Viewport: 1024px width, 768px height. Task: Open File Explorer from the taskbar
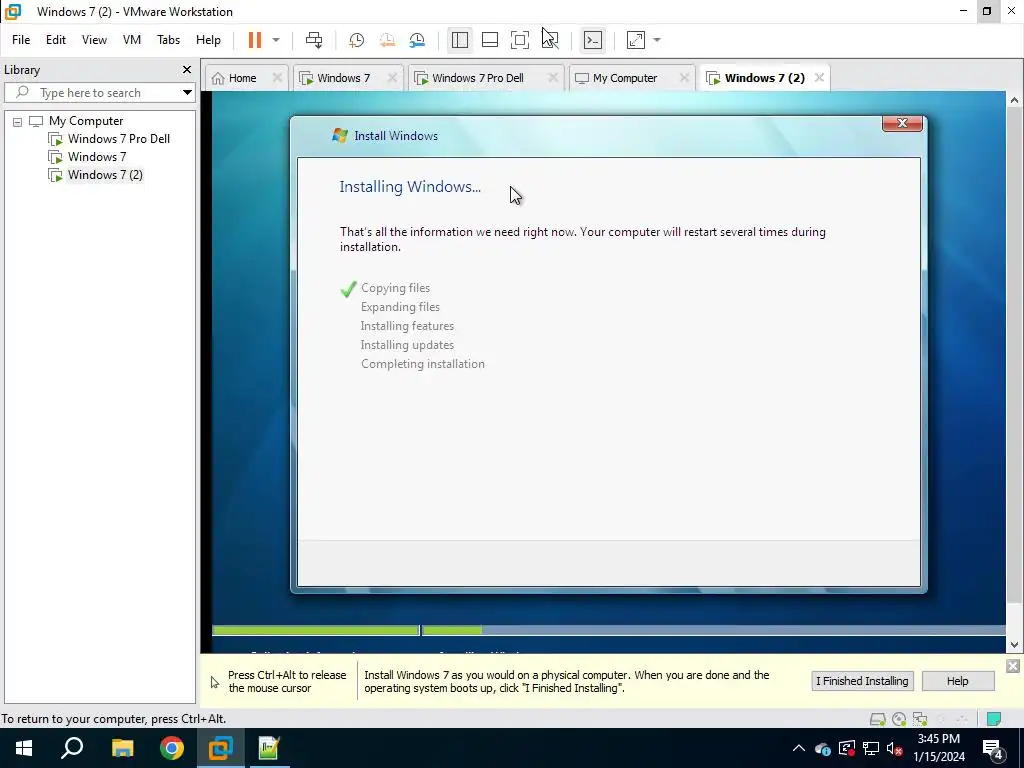(122, 748)
